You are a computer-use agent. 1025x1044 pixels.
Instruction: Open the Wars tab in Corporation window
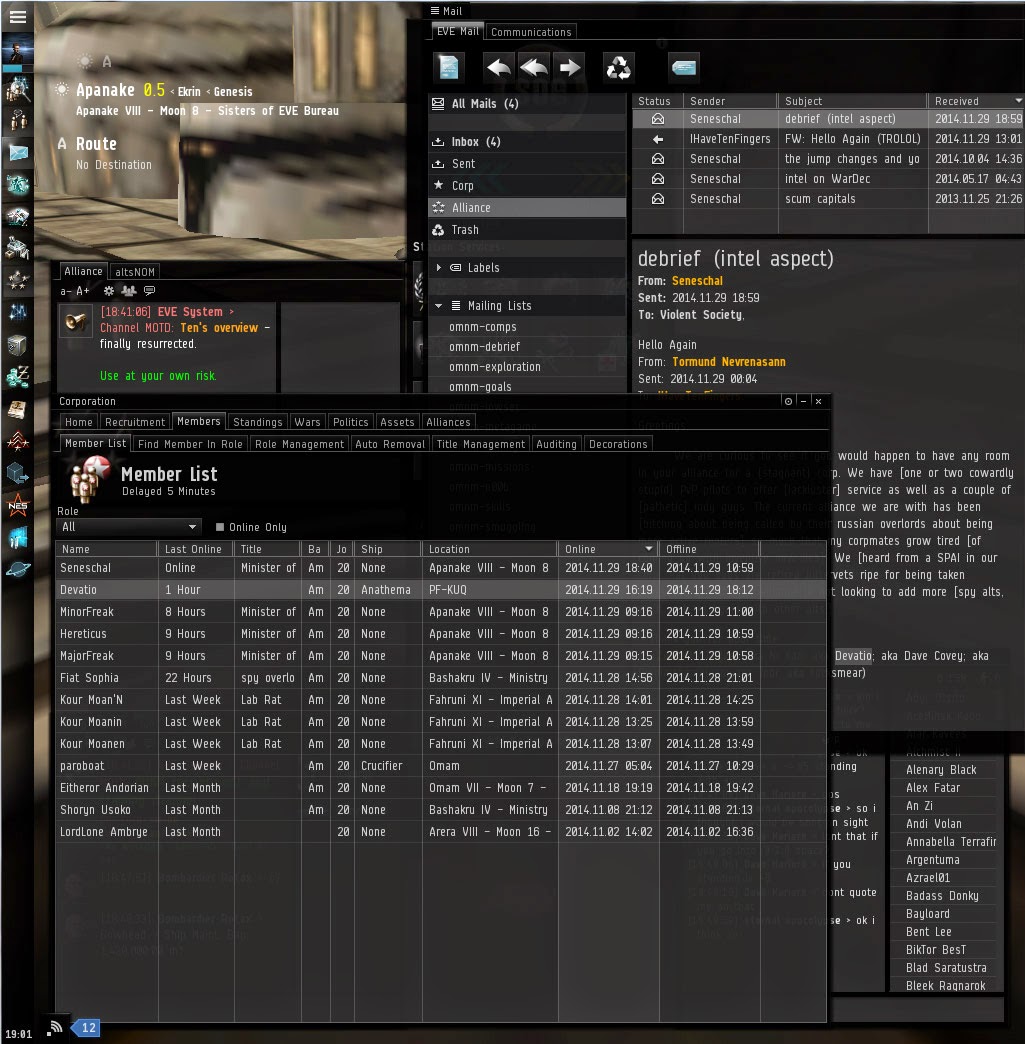pyautogui.click(x=307, y=422)
